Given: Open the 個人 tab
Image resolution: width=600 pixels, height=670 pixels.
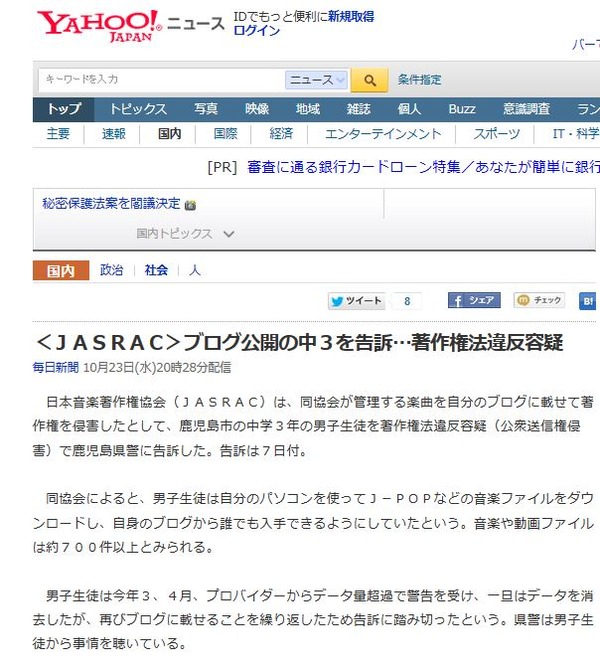Looking at the screenshot, I should [x=409, y=109].
